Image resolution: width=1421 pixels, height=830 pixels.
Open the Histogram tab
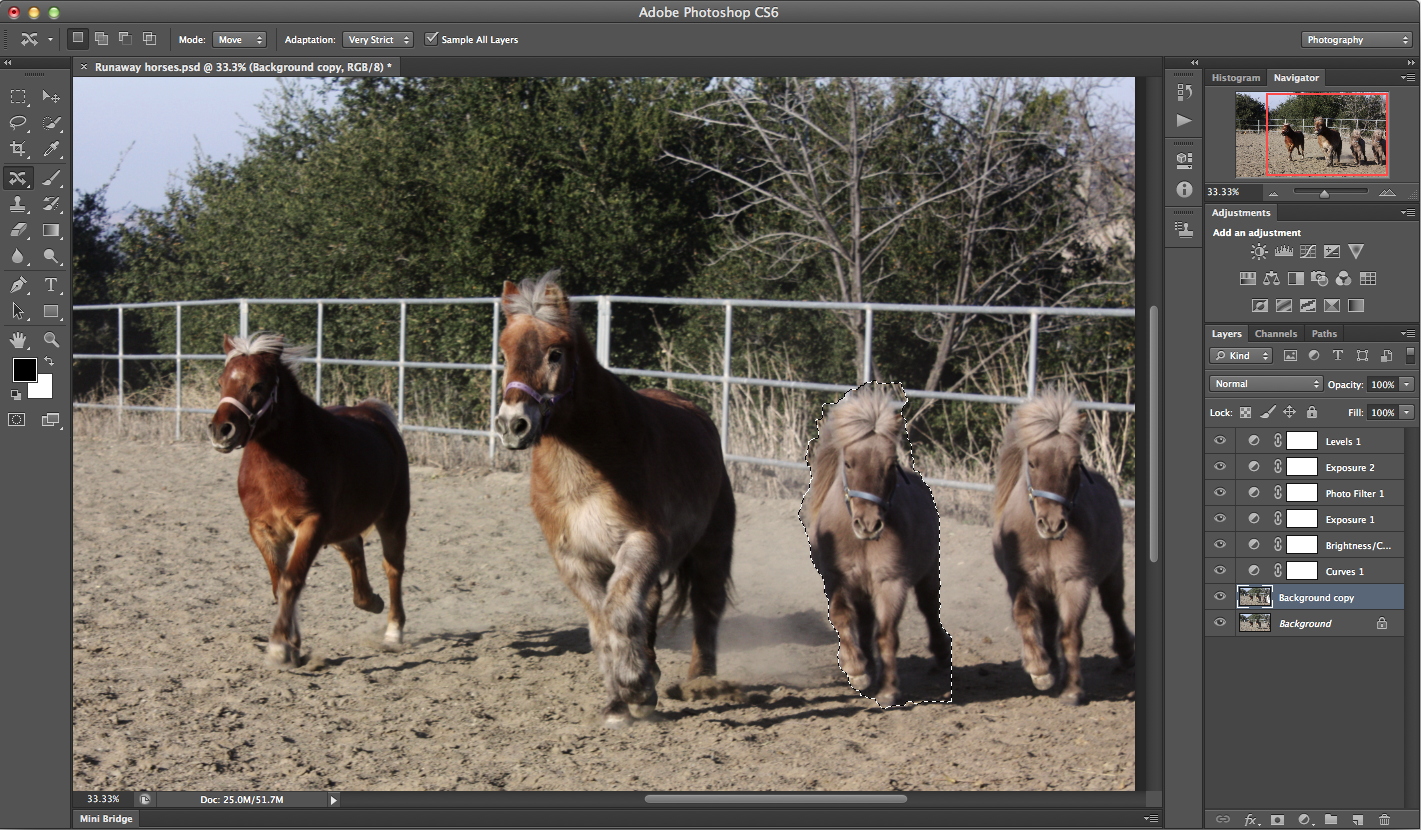tap(1236, 78)
